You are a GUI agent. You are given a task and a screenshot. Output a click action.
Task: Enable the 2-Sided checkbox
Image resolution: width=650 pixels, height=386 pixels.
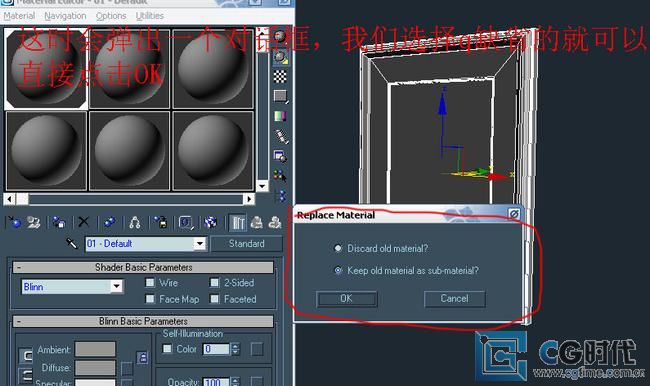click(x=214, y=282)
